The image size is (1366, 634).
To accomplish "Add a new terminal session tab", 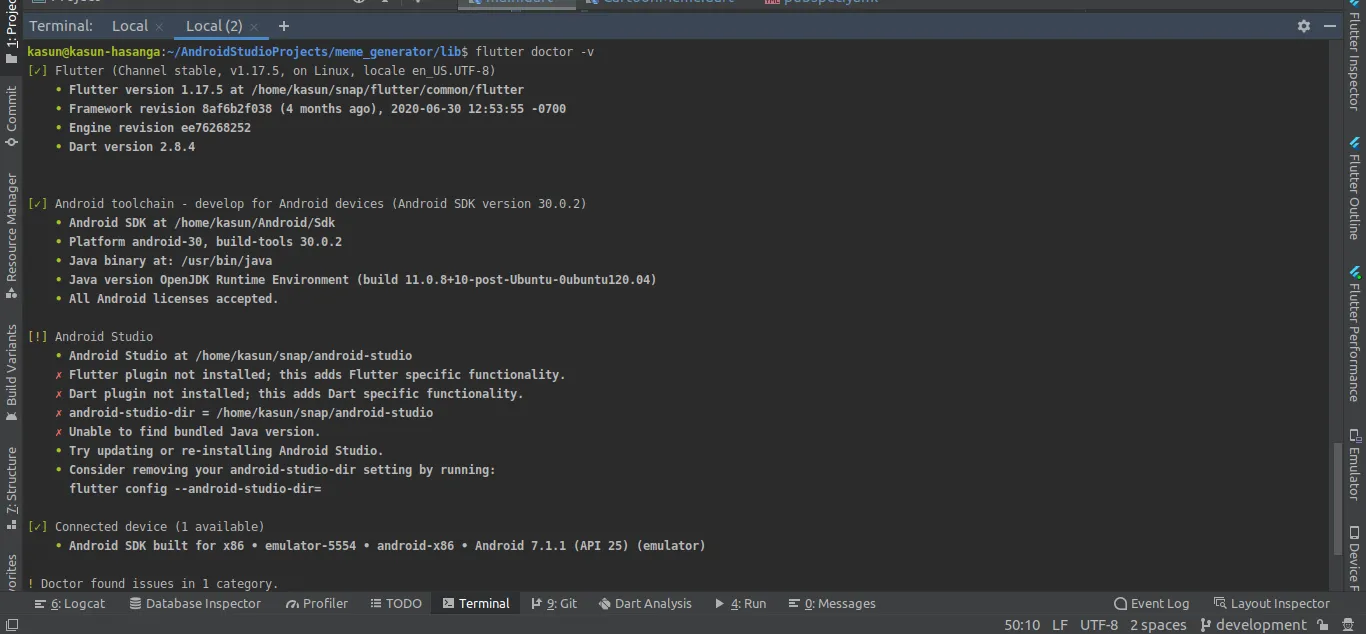I will [284, 26].
